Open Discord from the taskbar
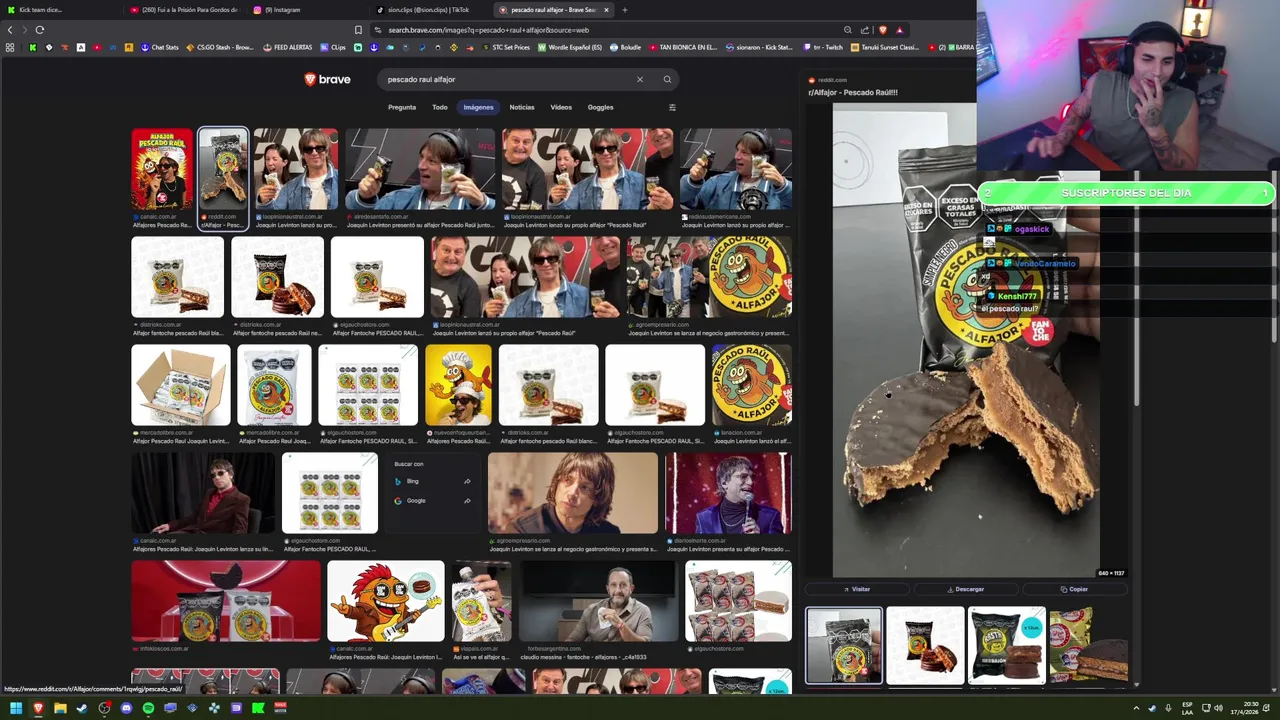The image size is (1280, 720). [126, 708]
